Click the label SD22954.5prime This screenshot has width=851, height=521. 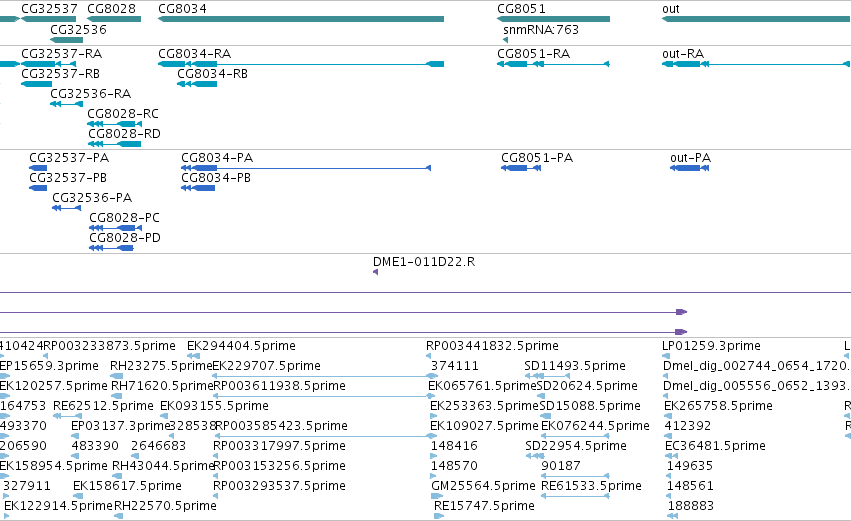[576, 446]
